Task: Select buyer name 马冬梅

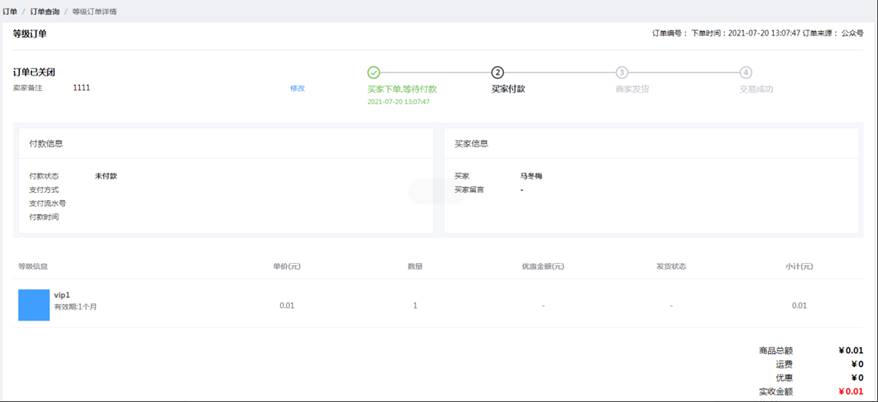Action: (x=531, y=176)
